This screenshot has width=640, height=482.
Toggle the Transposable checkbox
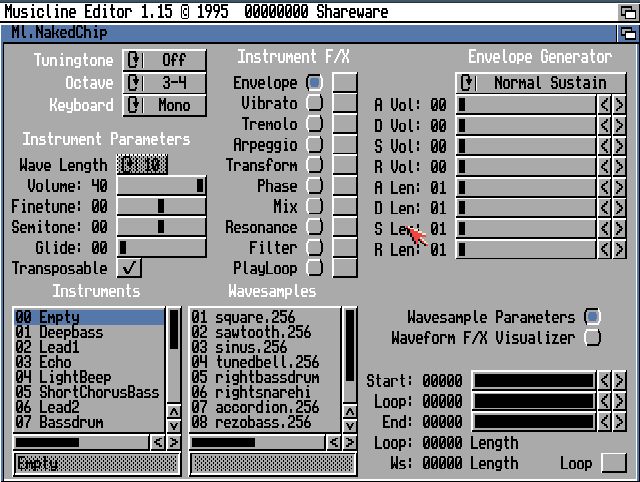click(129, 268)
